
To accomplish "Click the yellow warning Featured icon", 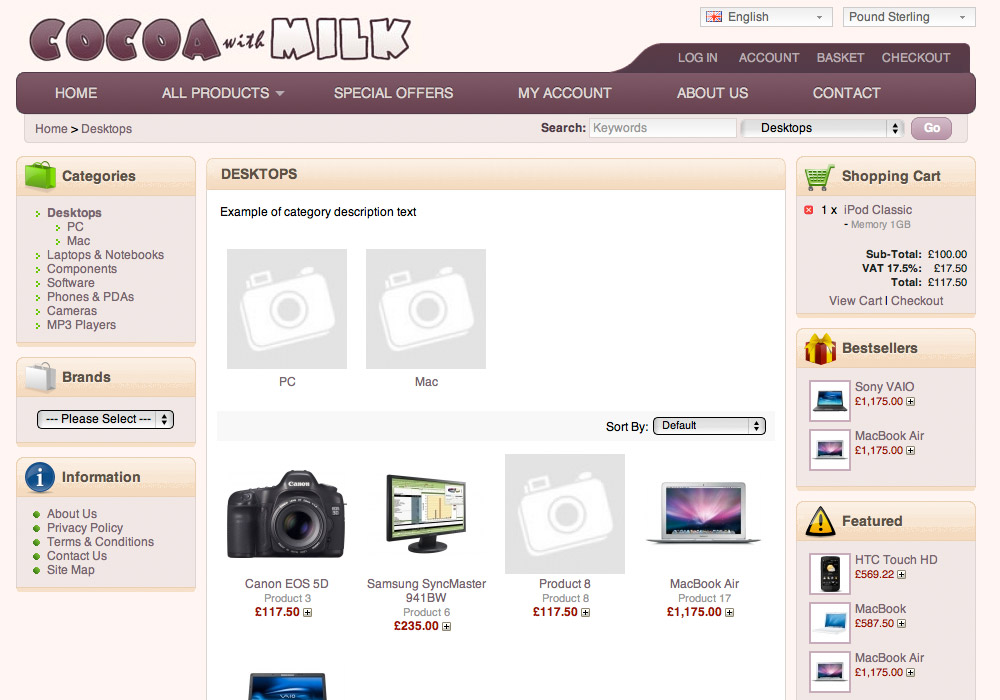I will pyautogui.click(x=820, y=521).
